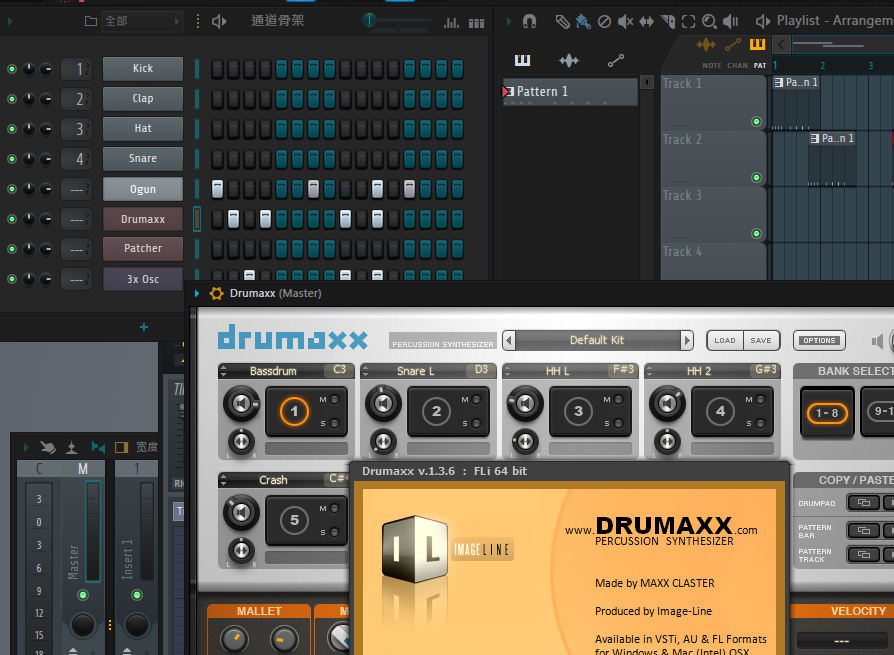This screenshot has height=655, width=894.
Task: Open the 全部 channel group filter dropdown
Action: pyautogui.click(x=141, y=22)
